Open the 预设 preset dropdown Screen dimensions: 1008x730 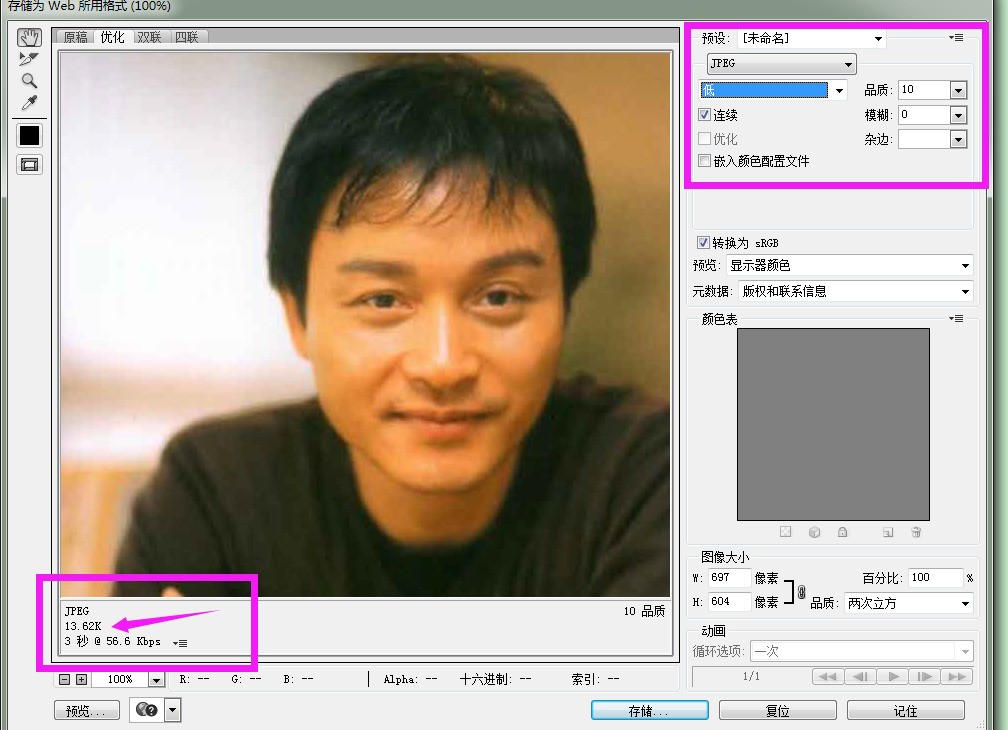(811, 39)
